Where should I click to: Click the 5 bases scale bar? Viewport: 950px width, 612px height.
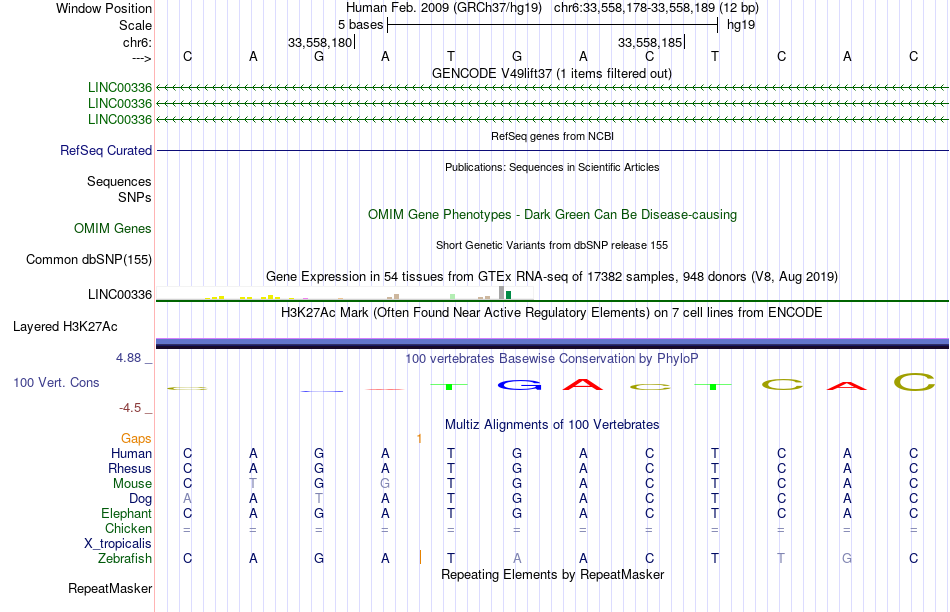pyautogui.click(x=553, y=25)
